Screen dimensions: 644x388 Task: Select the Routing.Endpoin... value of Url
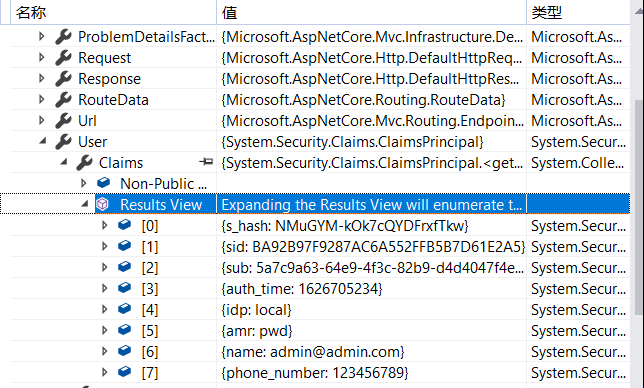[x=373, y=121]
